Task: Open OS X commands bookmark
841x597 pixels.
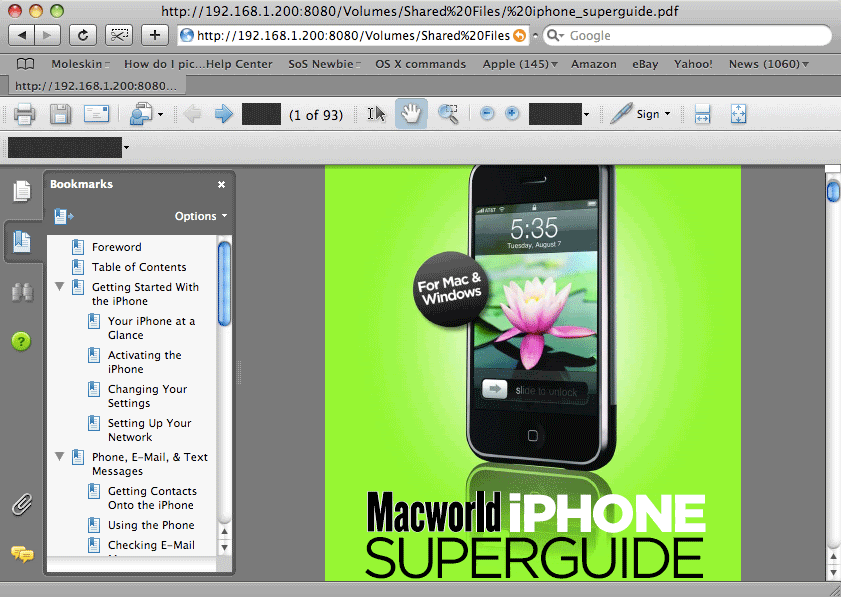Action: (420, 64)
